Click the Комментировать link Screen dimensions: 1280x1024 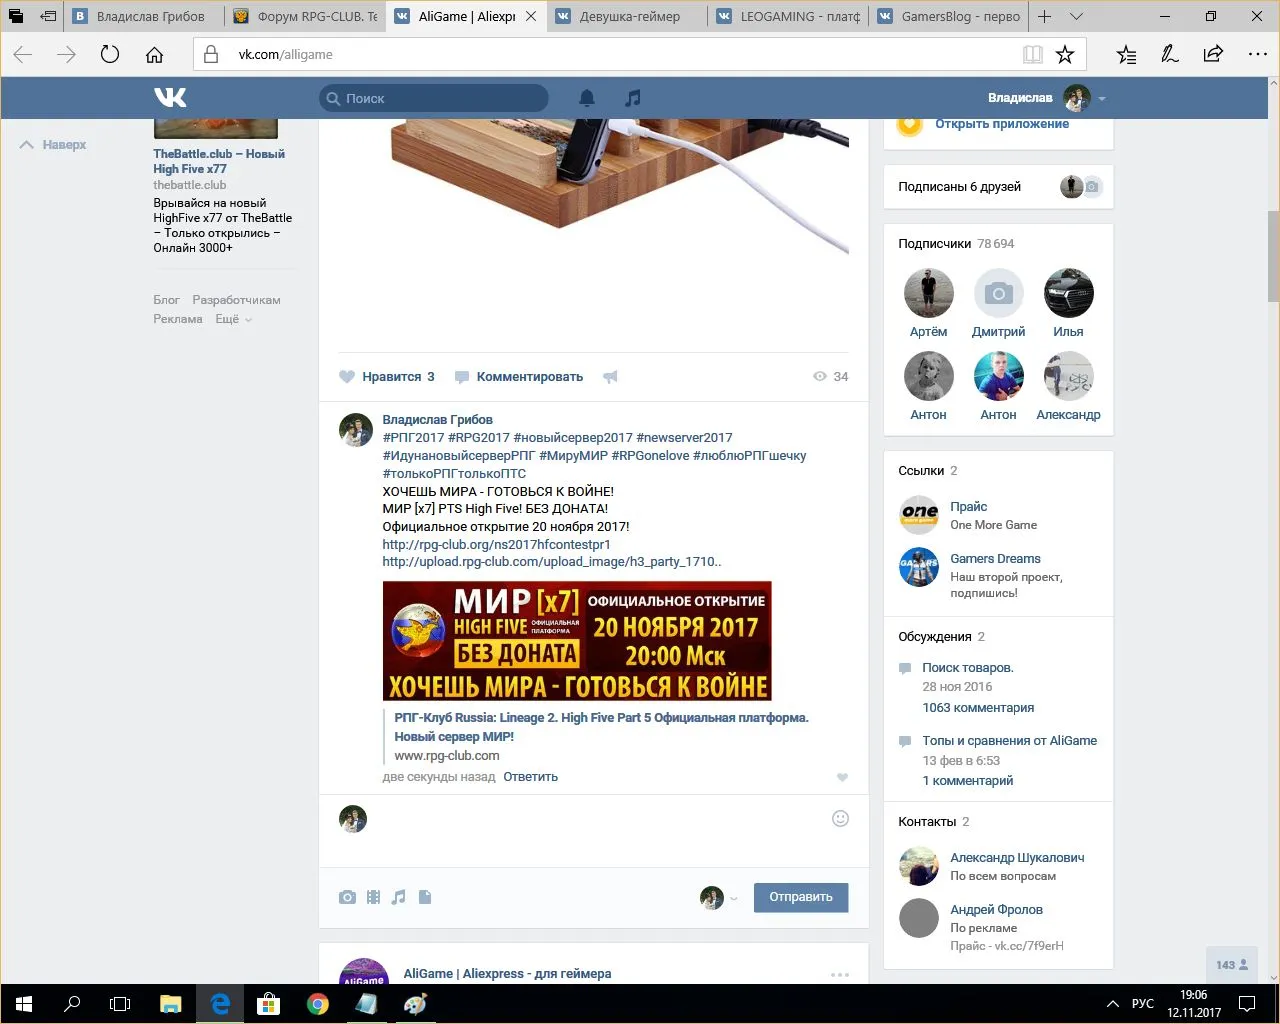click(529, 377)
